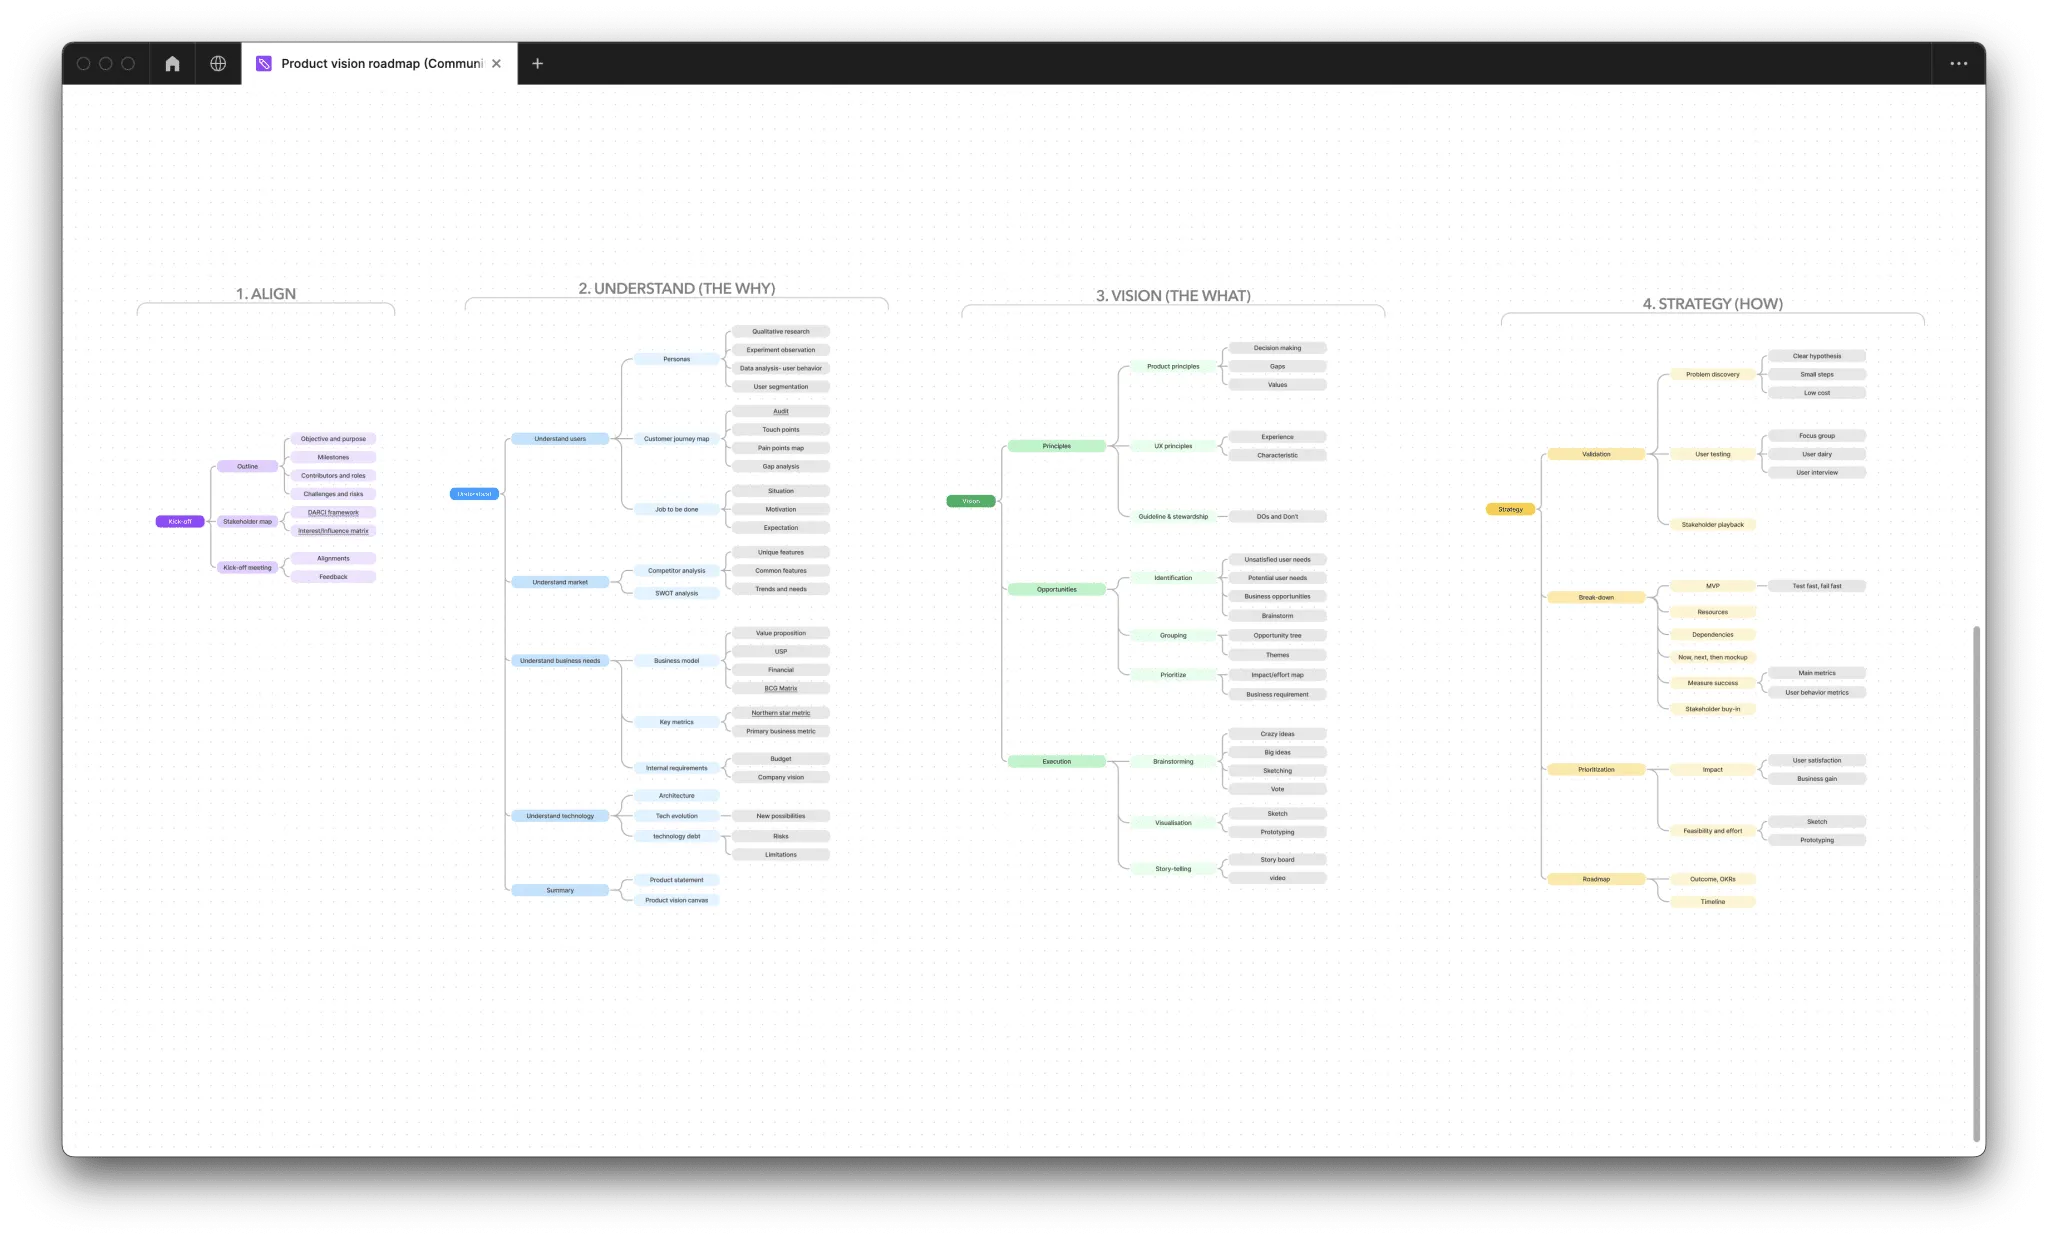Click '3. VISION (THE WHAT)' heading
The width and height of the screenshot is (2048, 1239).
(1173, 296)
